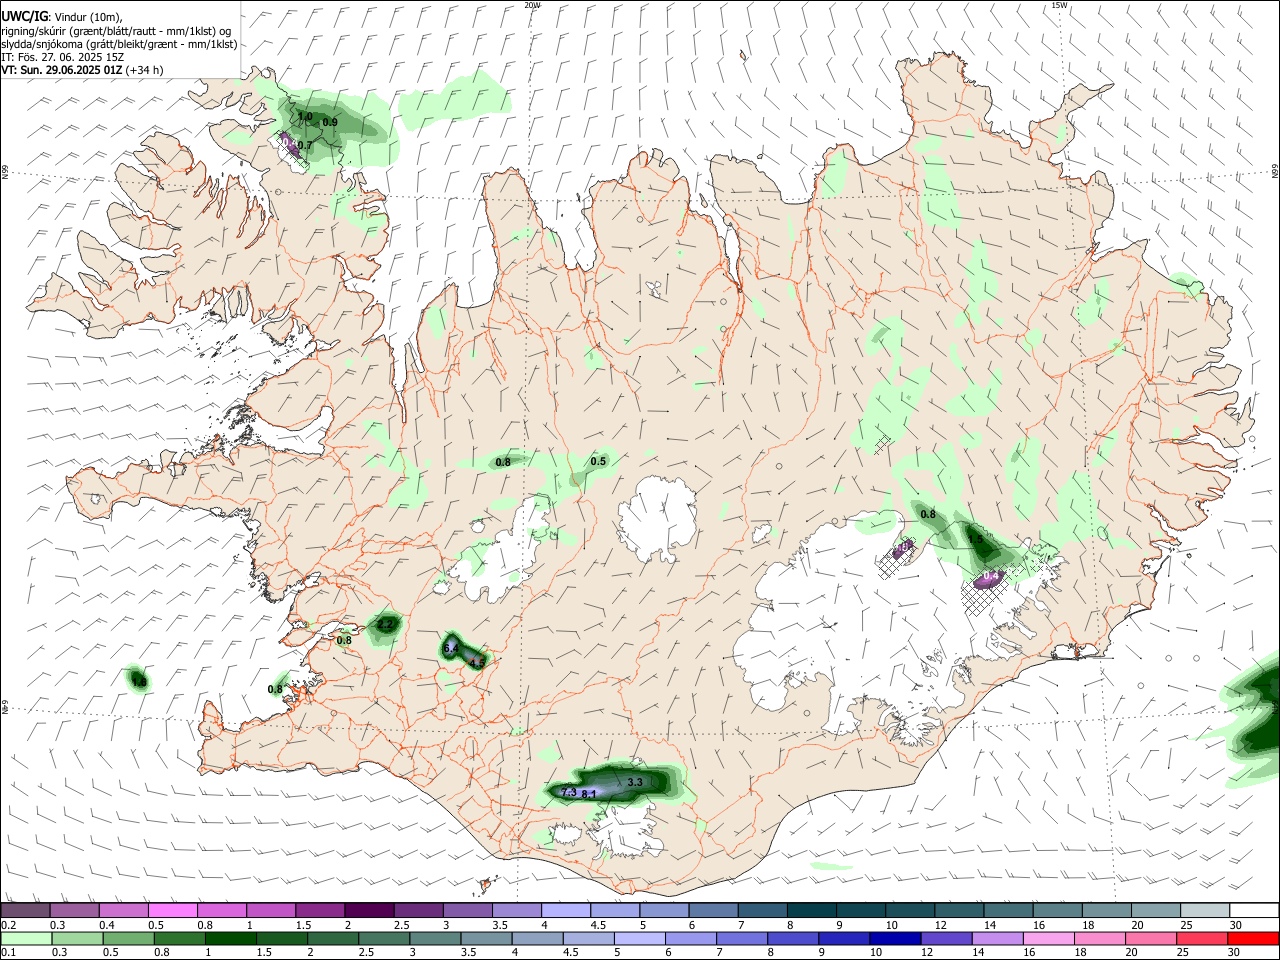Screen dimensions: 1280x960
Task: Click the steel blue-gray 4 swatch, lower legend row
Action: click(x=538, y=938)
